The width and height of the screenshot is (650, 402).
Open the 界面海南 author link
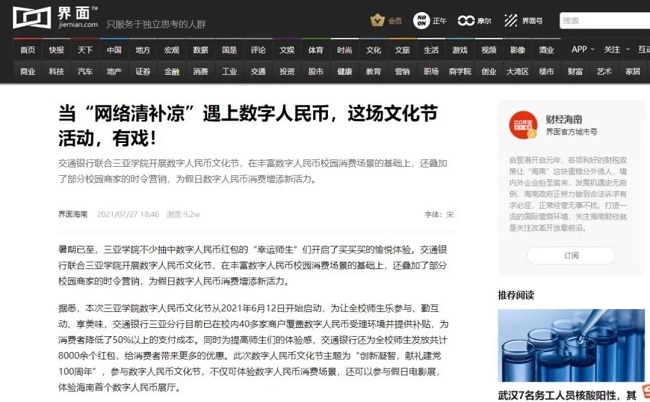(73, 214)
